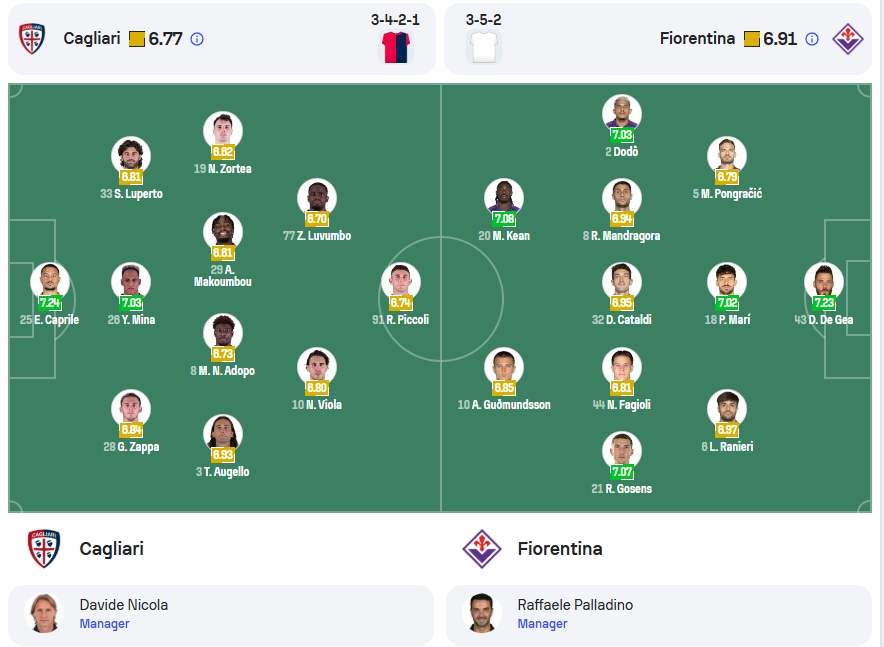Click Dodô's 7.03 rating badge
The width and height of the screenshot is (884, 647).
pyautogui.click(x=622, y=135)
